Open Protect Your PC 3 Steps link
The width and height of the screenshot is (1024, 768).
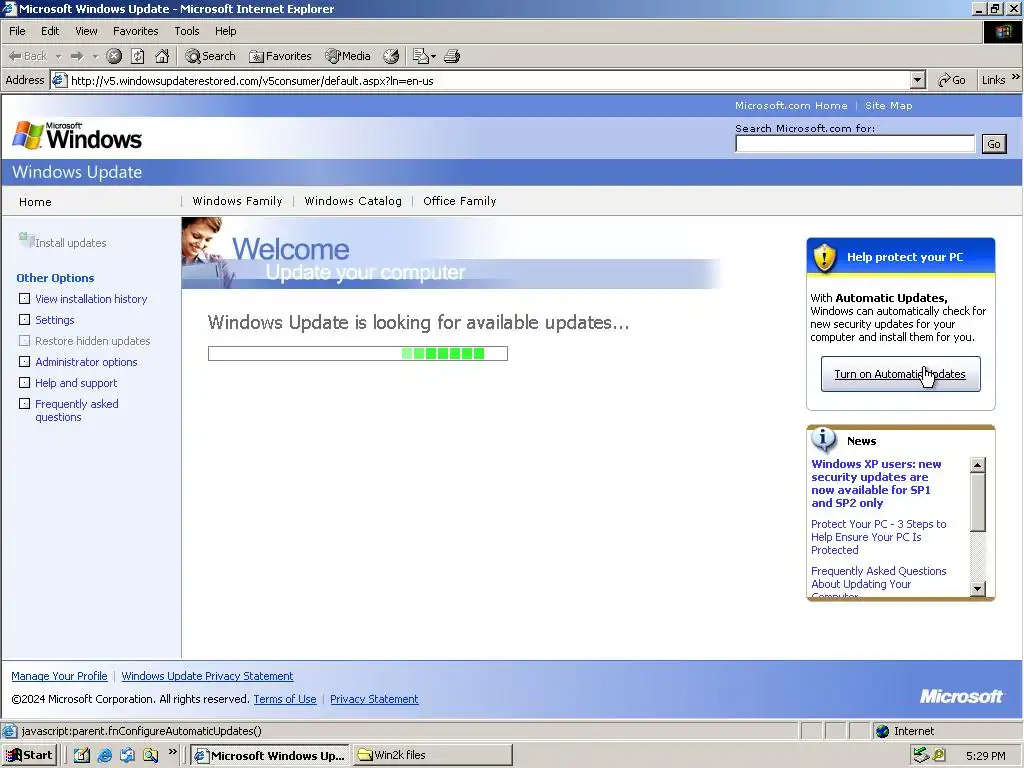click(x=878, y=537)
